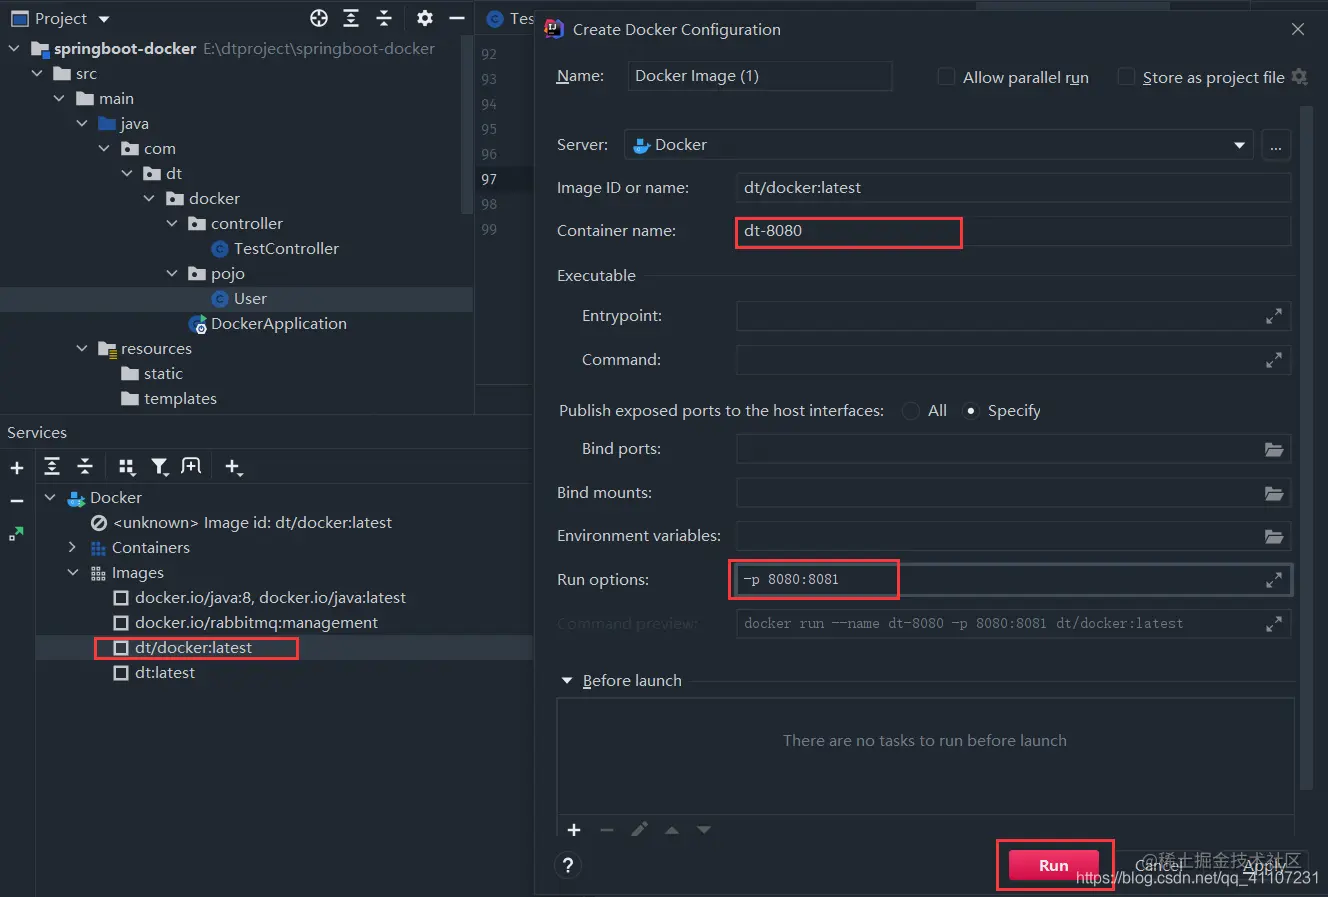Collapse the Docker node in Services
The image size is (1328, 897).
(50, 498)
